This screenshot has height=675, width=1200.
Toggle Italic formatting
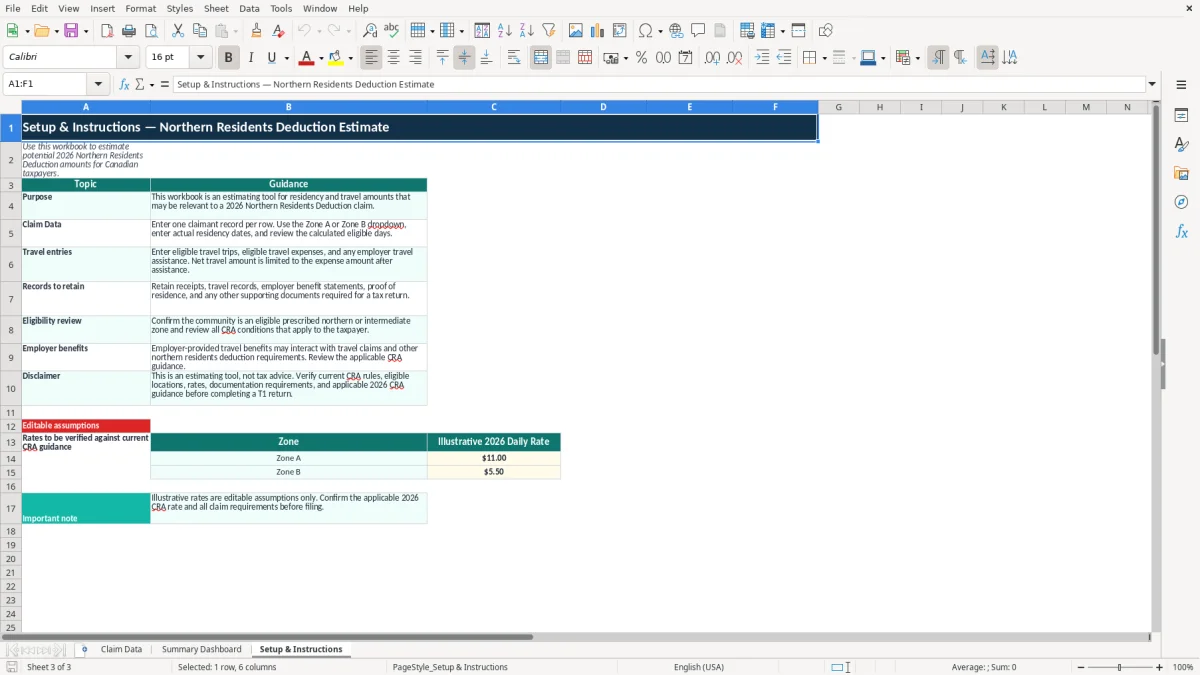pyautogui.click(x=251, y=58)
